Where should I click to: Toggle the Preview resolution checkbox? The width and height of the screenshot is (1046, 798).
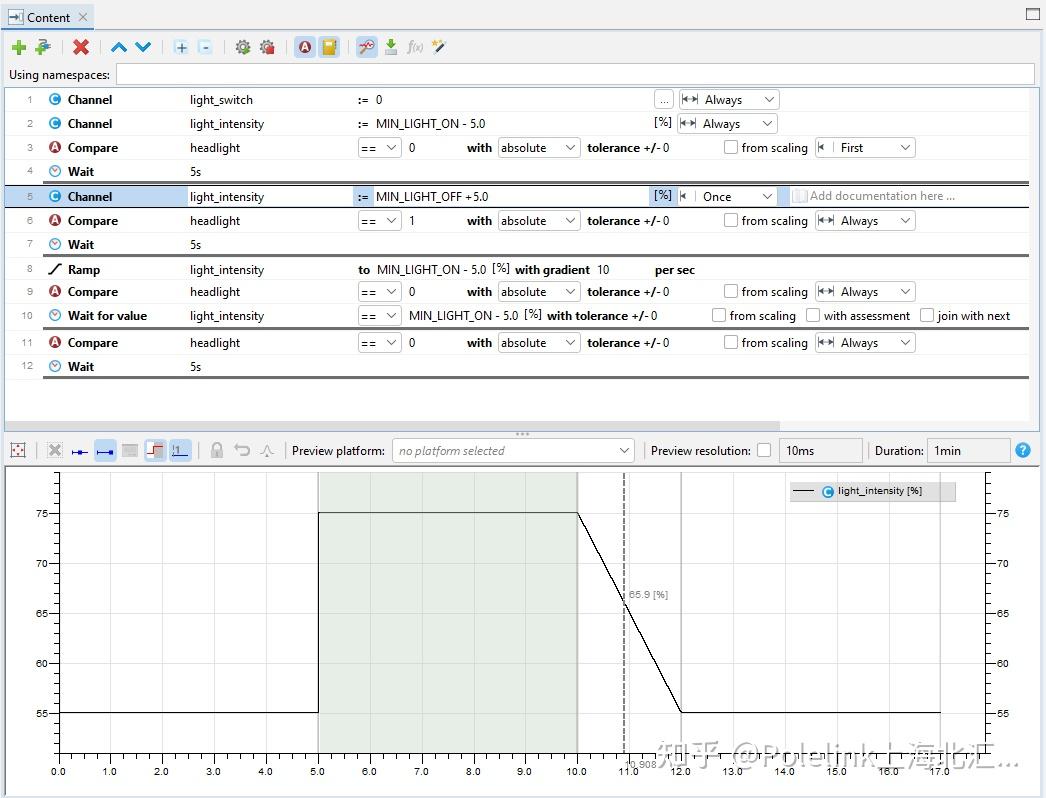pyautogui.click(x=764, y=451)
